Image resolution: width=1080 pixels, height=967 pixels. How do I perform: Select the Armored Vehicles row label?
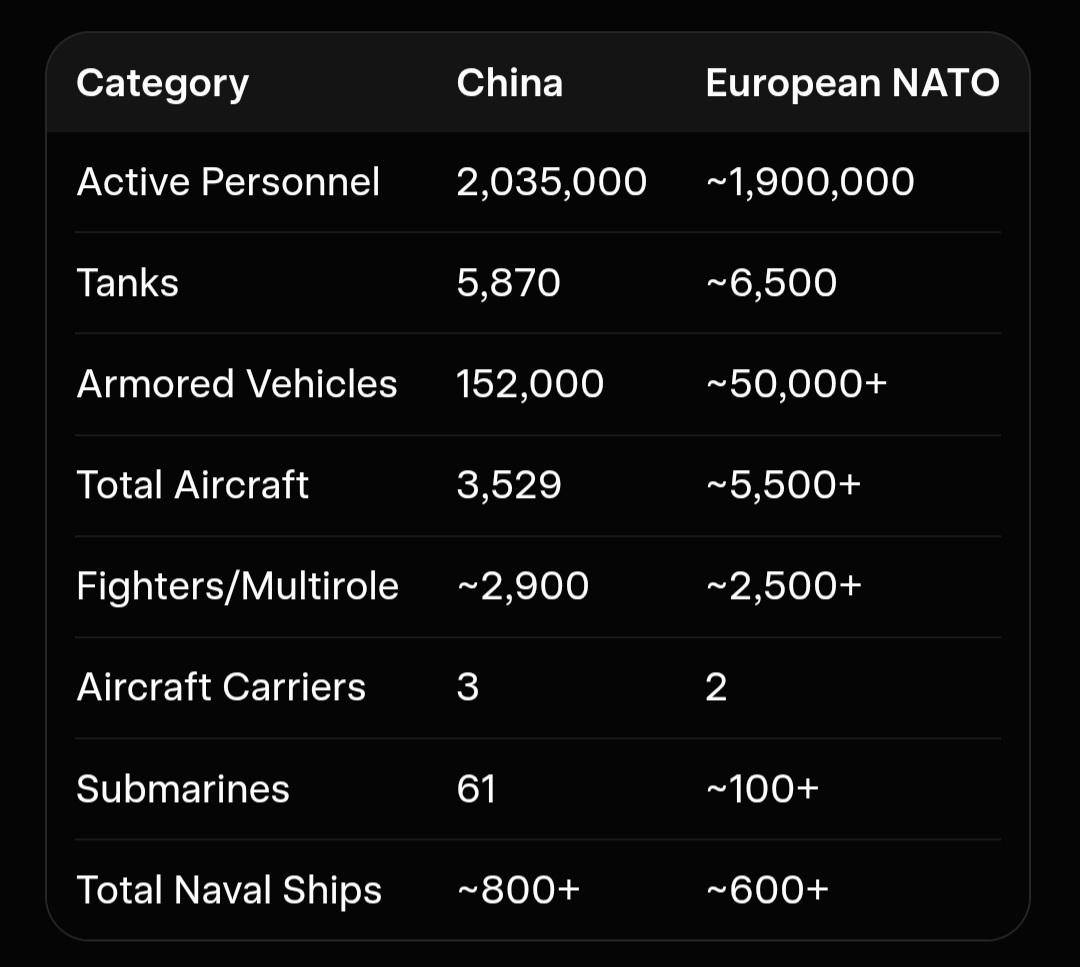click(x=237, y=385)
